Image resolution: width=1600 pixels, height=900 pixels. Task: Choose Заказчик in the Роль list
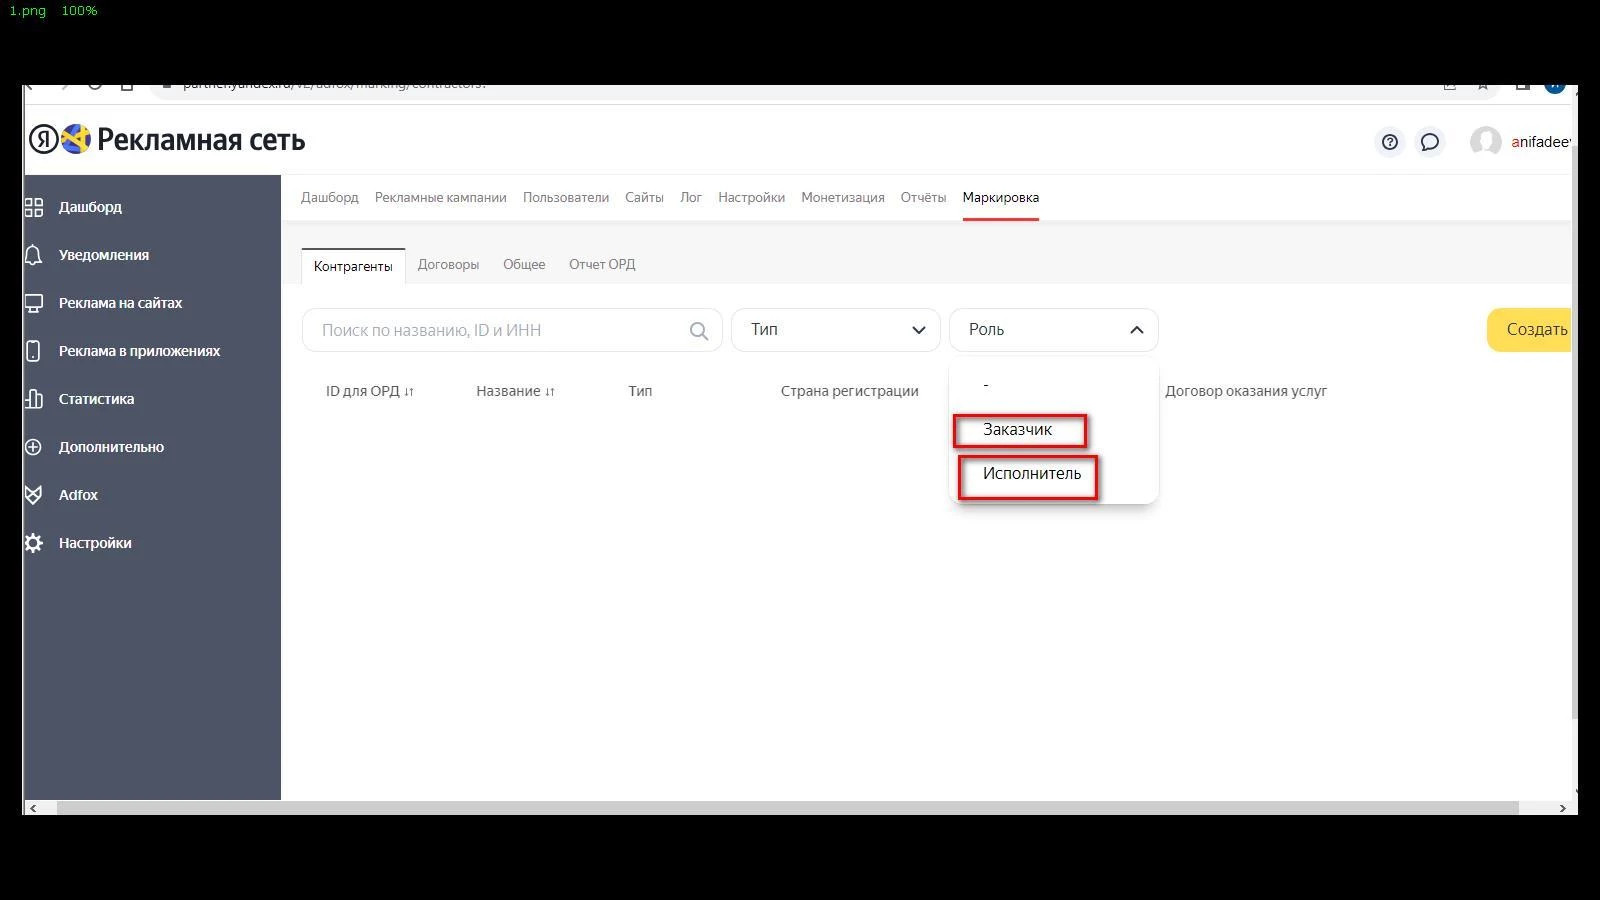tap(1018, 430)
